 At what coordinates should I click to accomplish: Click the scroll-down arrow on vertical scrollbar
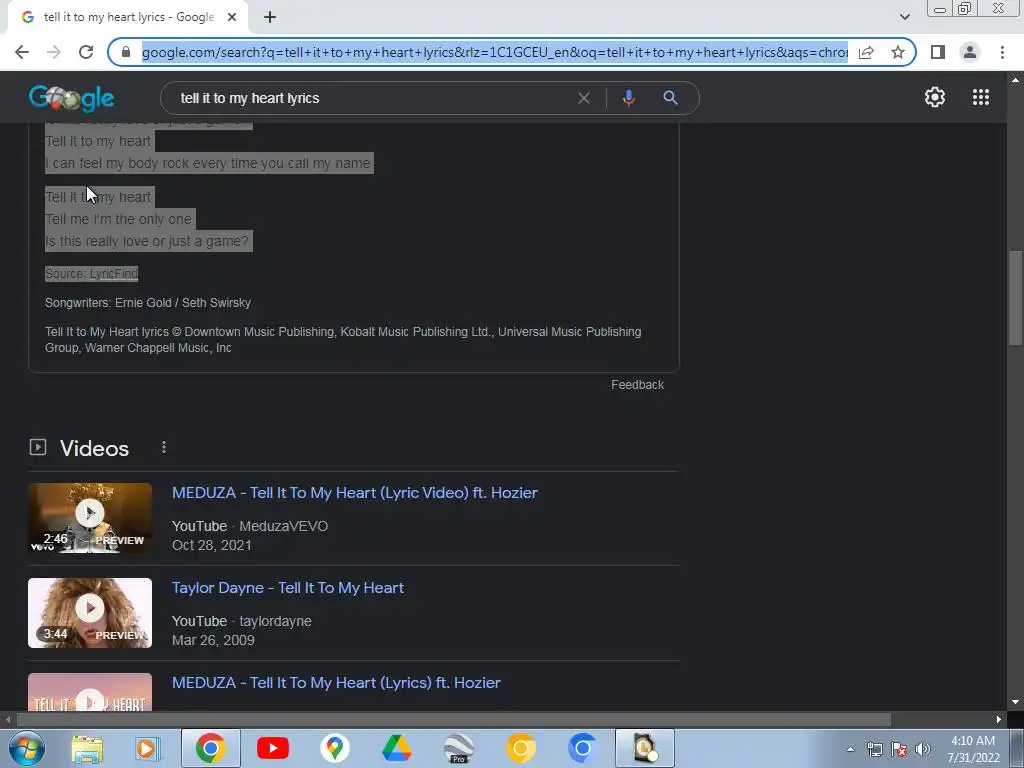(x=1015, y=703)
